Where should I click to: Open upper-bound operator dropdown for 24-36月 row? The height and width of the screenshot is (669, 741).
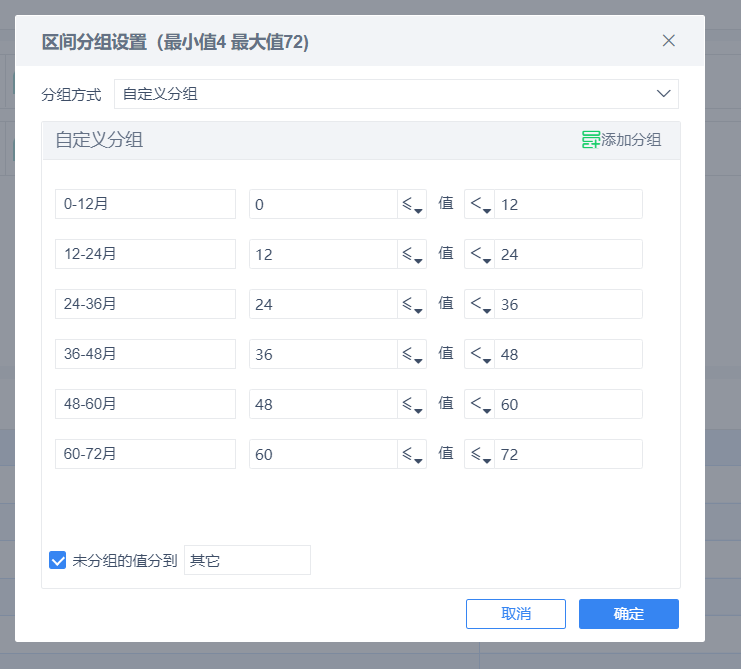[480, 304]
